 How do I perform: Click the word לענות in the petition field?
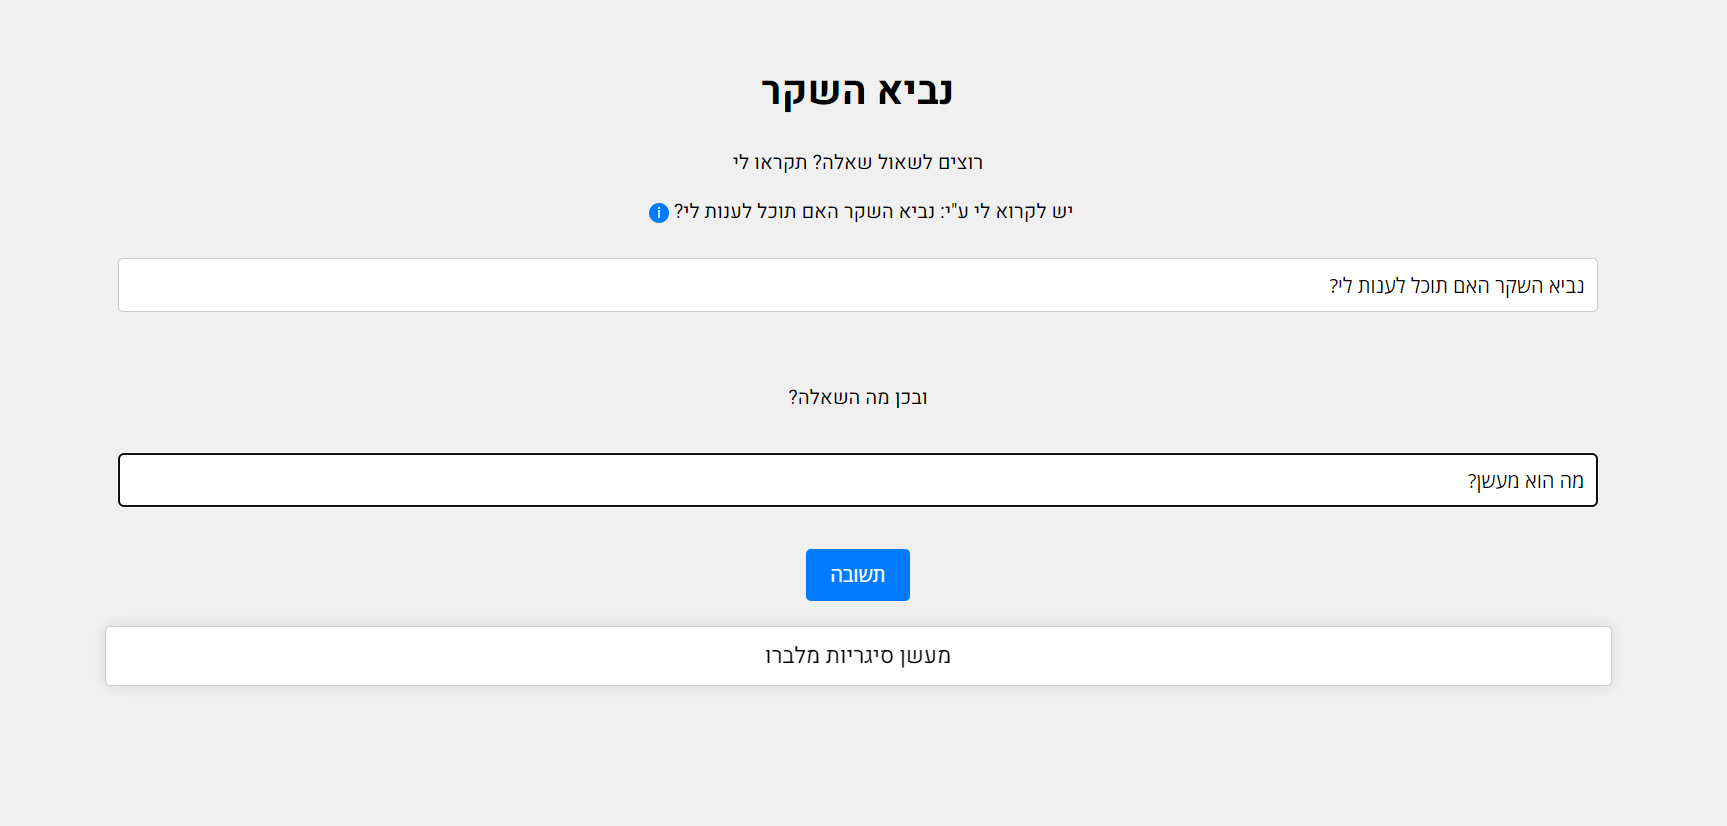(x=1382, y=286)
